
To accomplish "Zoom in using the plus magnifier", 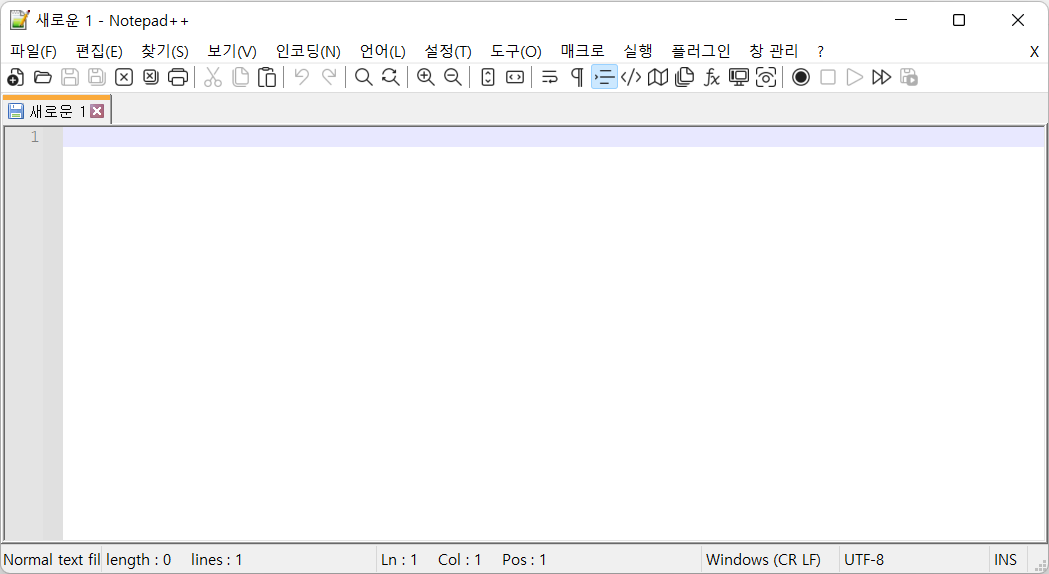I will coord(425,78).
